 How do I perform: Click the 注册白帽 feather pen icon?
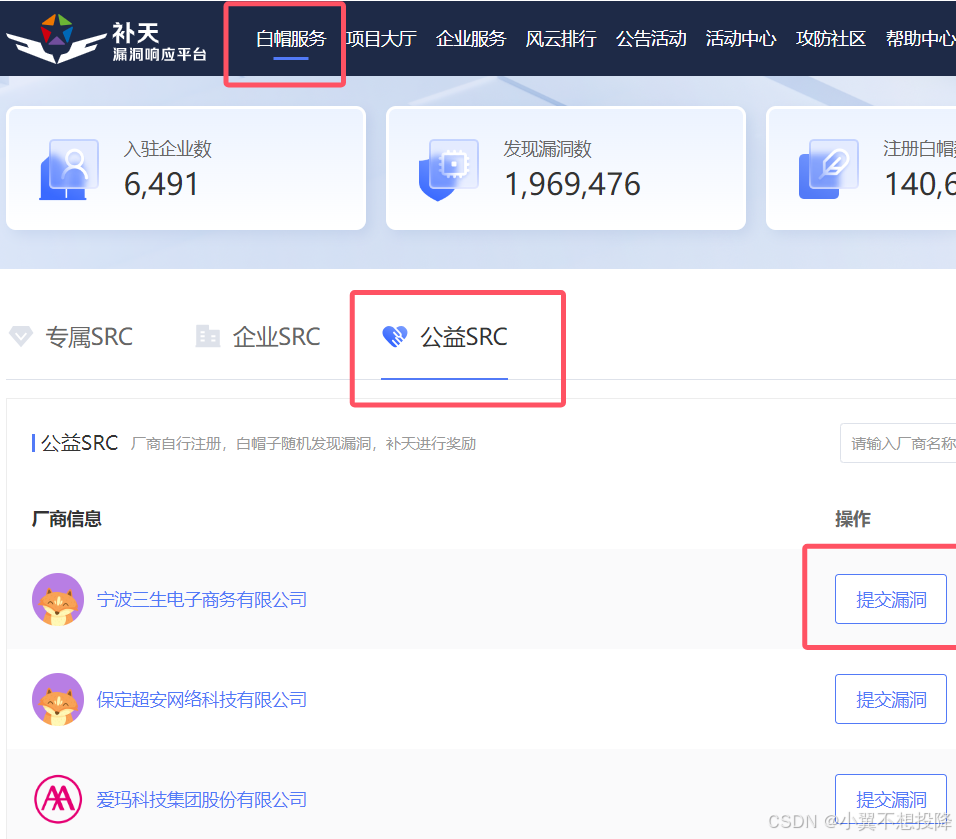click(829, 170)
